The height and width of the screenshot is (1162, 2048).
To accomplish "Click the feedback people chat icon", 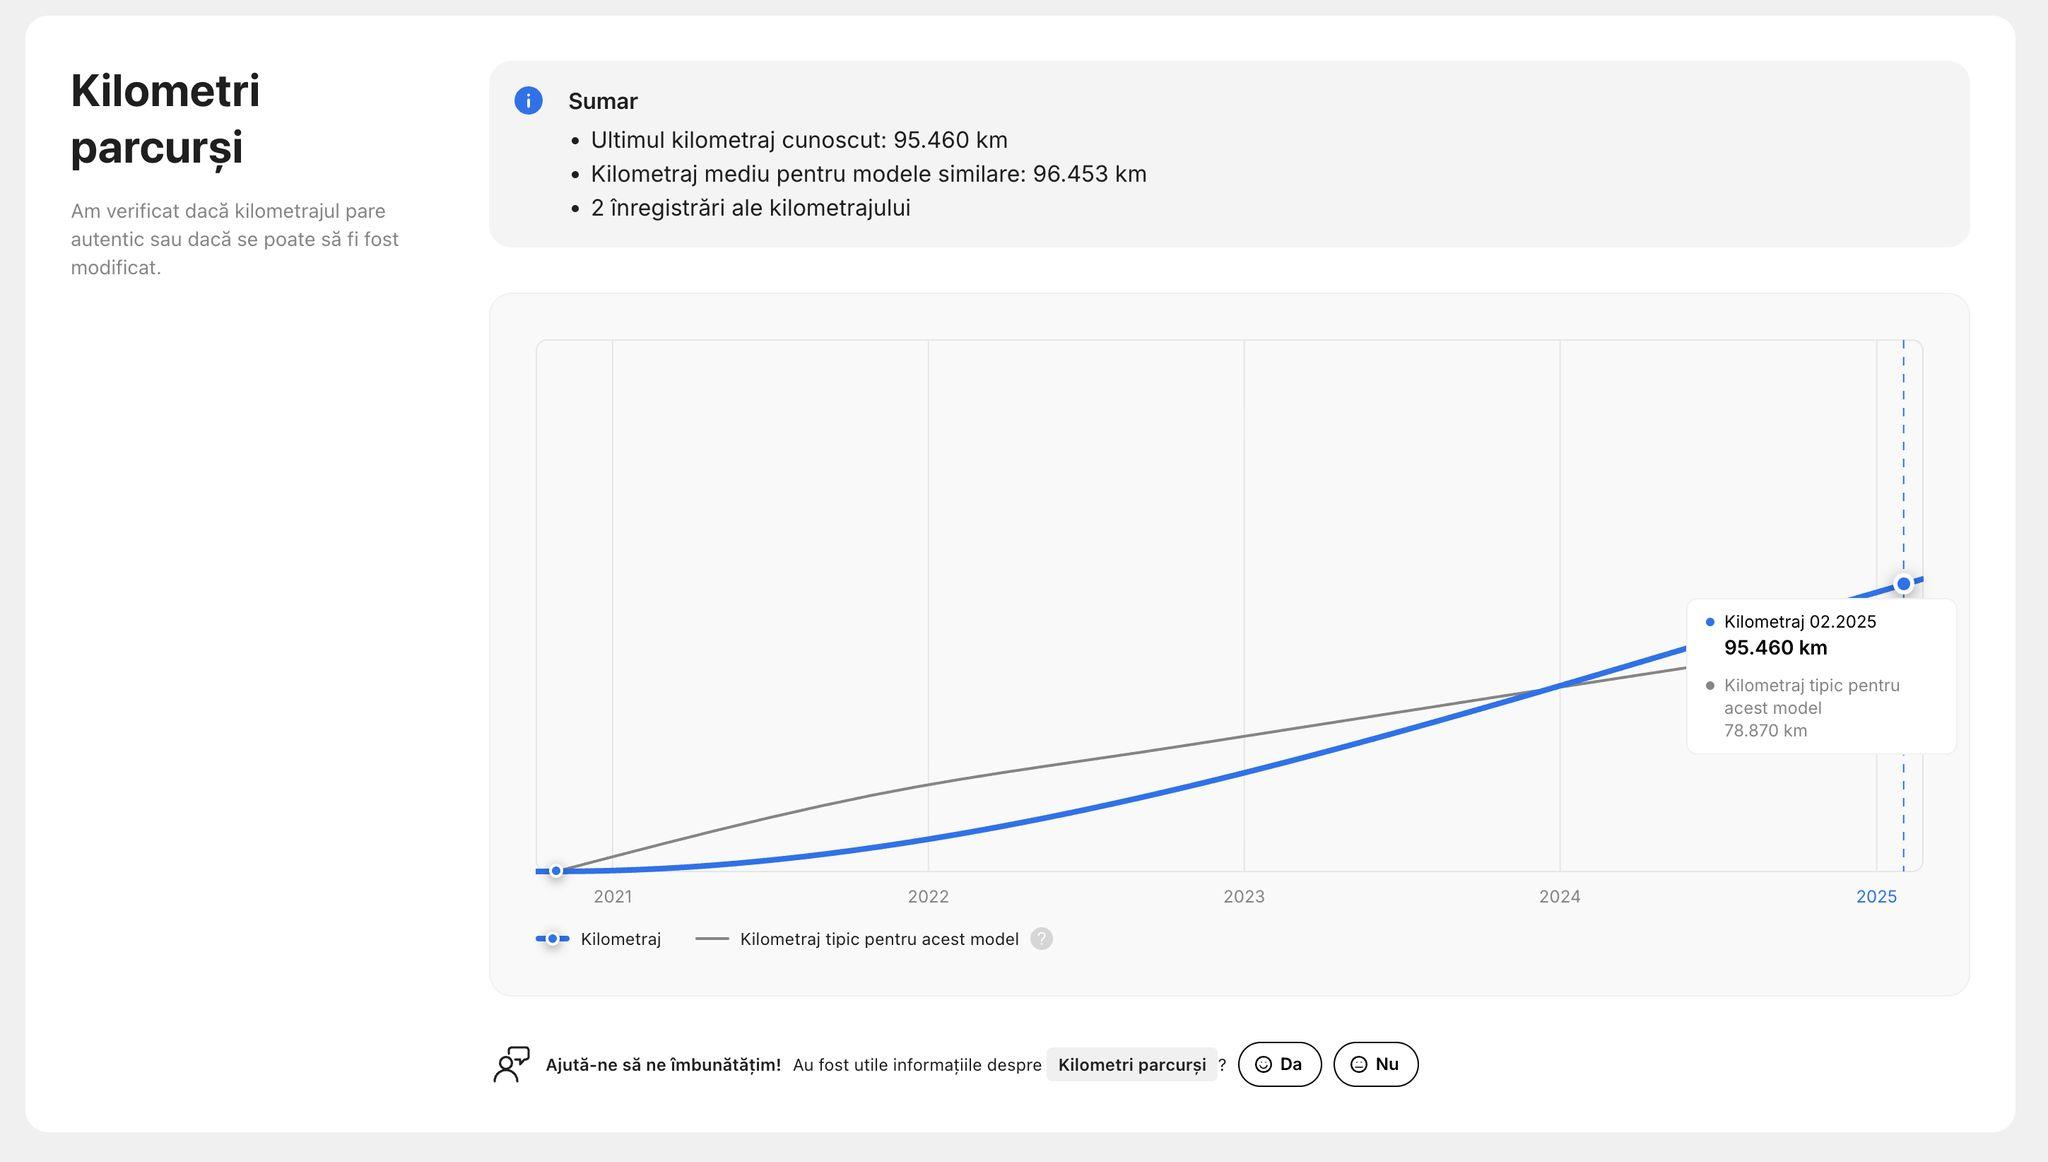I will (x=511, y=1064).
